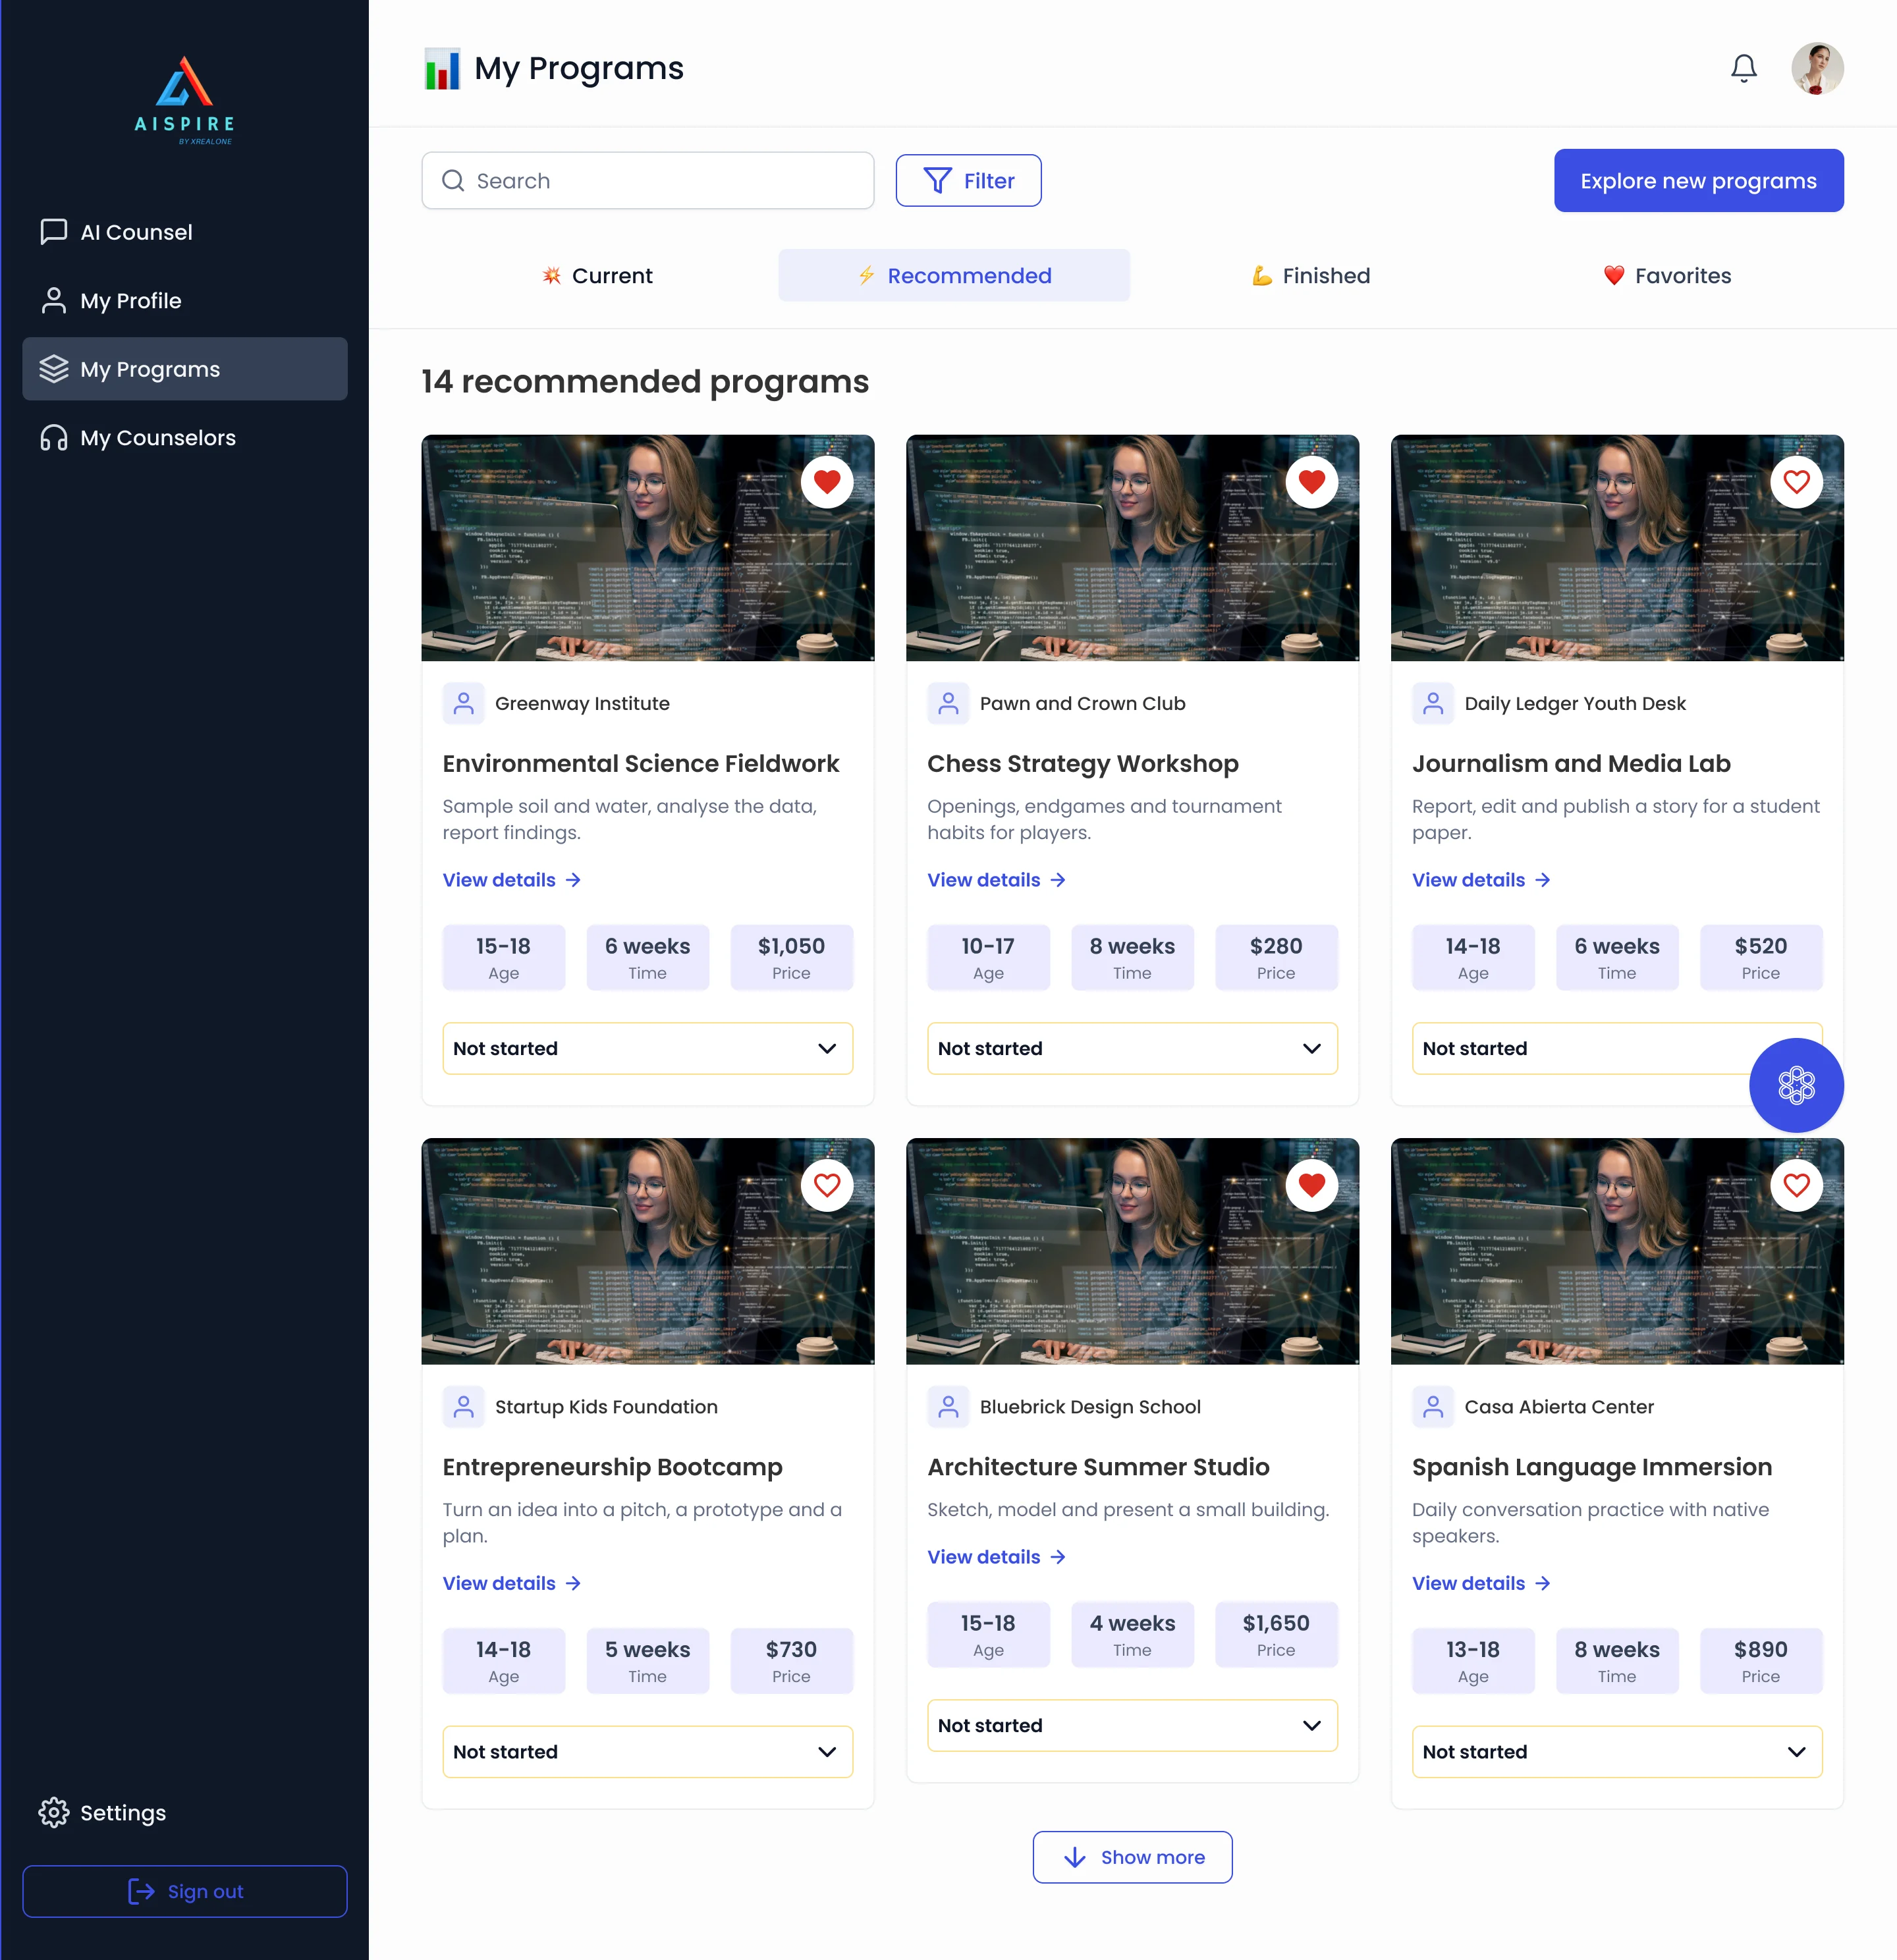This screenshot has width=1897, height=1960.
Task: Open the floating AI assistant button
Action: click(1796, 1085)
